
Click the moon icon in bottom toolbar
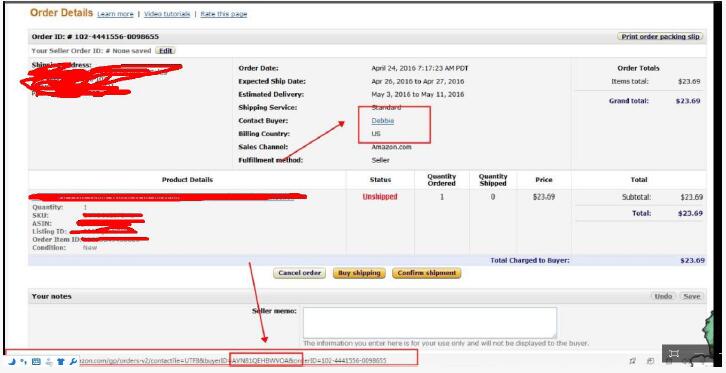pos(13,361)
